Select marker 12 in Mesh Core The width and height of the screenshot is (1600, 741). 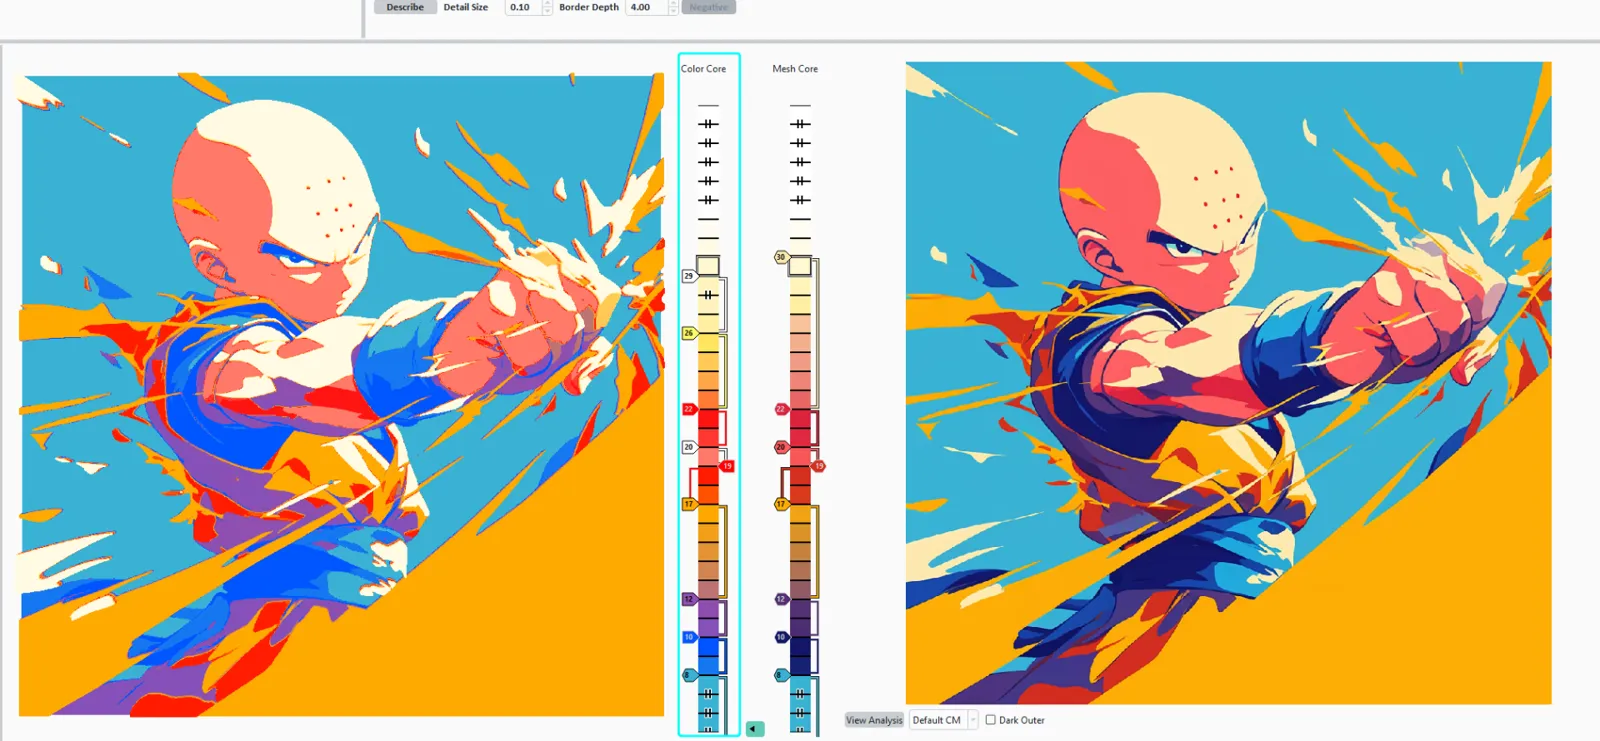pyautogui.click(x=781, y=599)
